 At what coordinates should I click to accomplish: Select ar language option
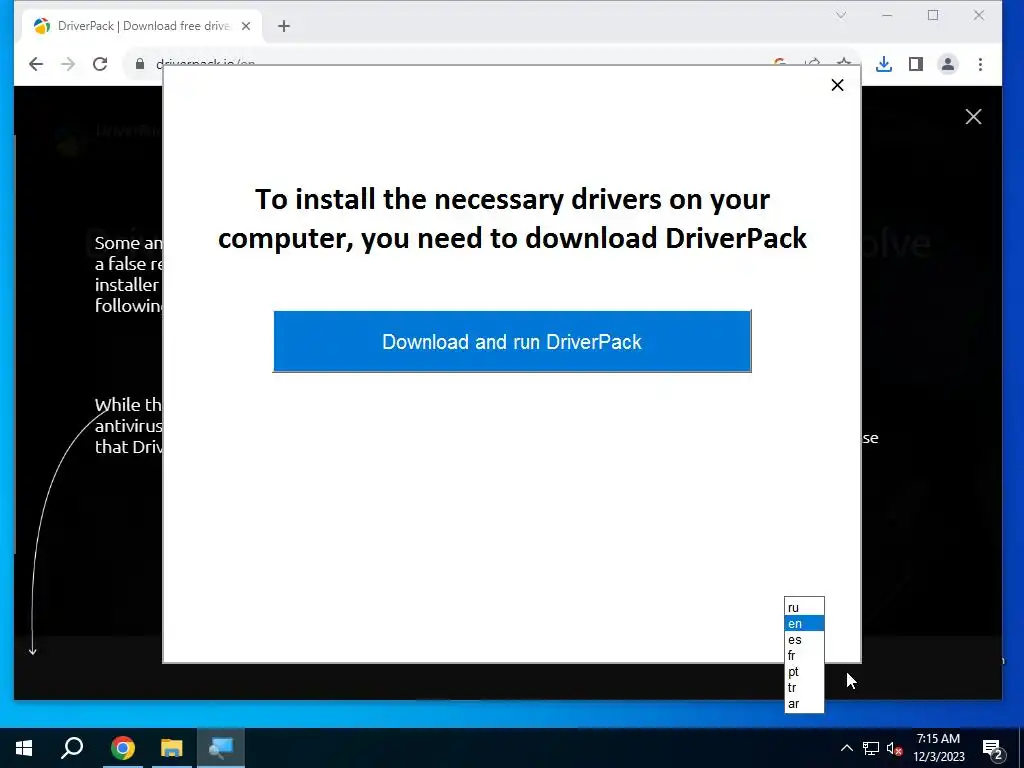click(804, 703)
